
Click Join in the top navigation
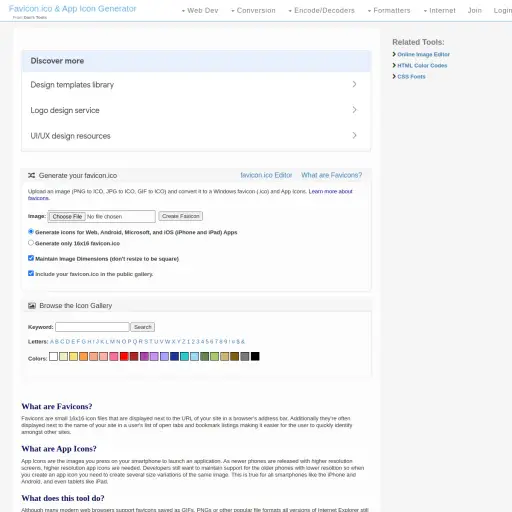coord(475,11)
